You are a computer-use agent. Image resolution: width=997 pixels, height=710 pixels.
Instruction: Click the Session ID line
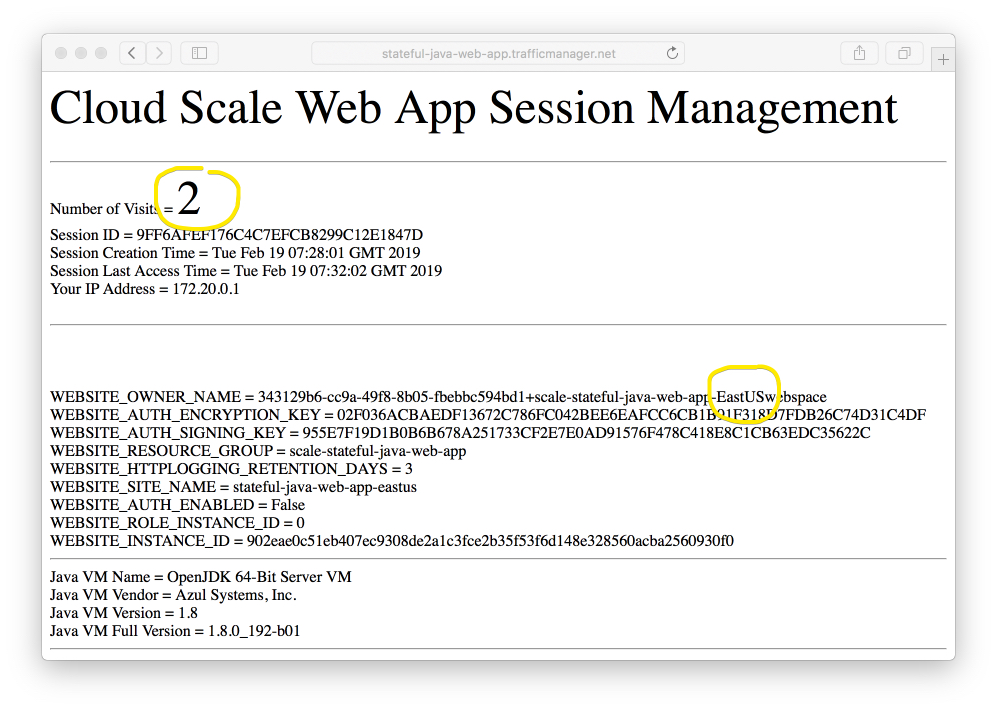click(237, 235)
